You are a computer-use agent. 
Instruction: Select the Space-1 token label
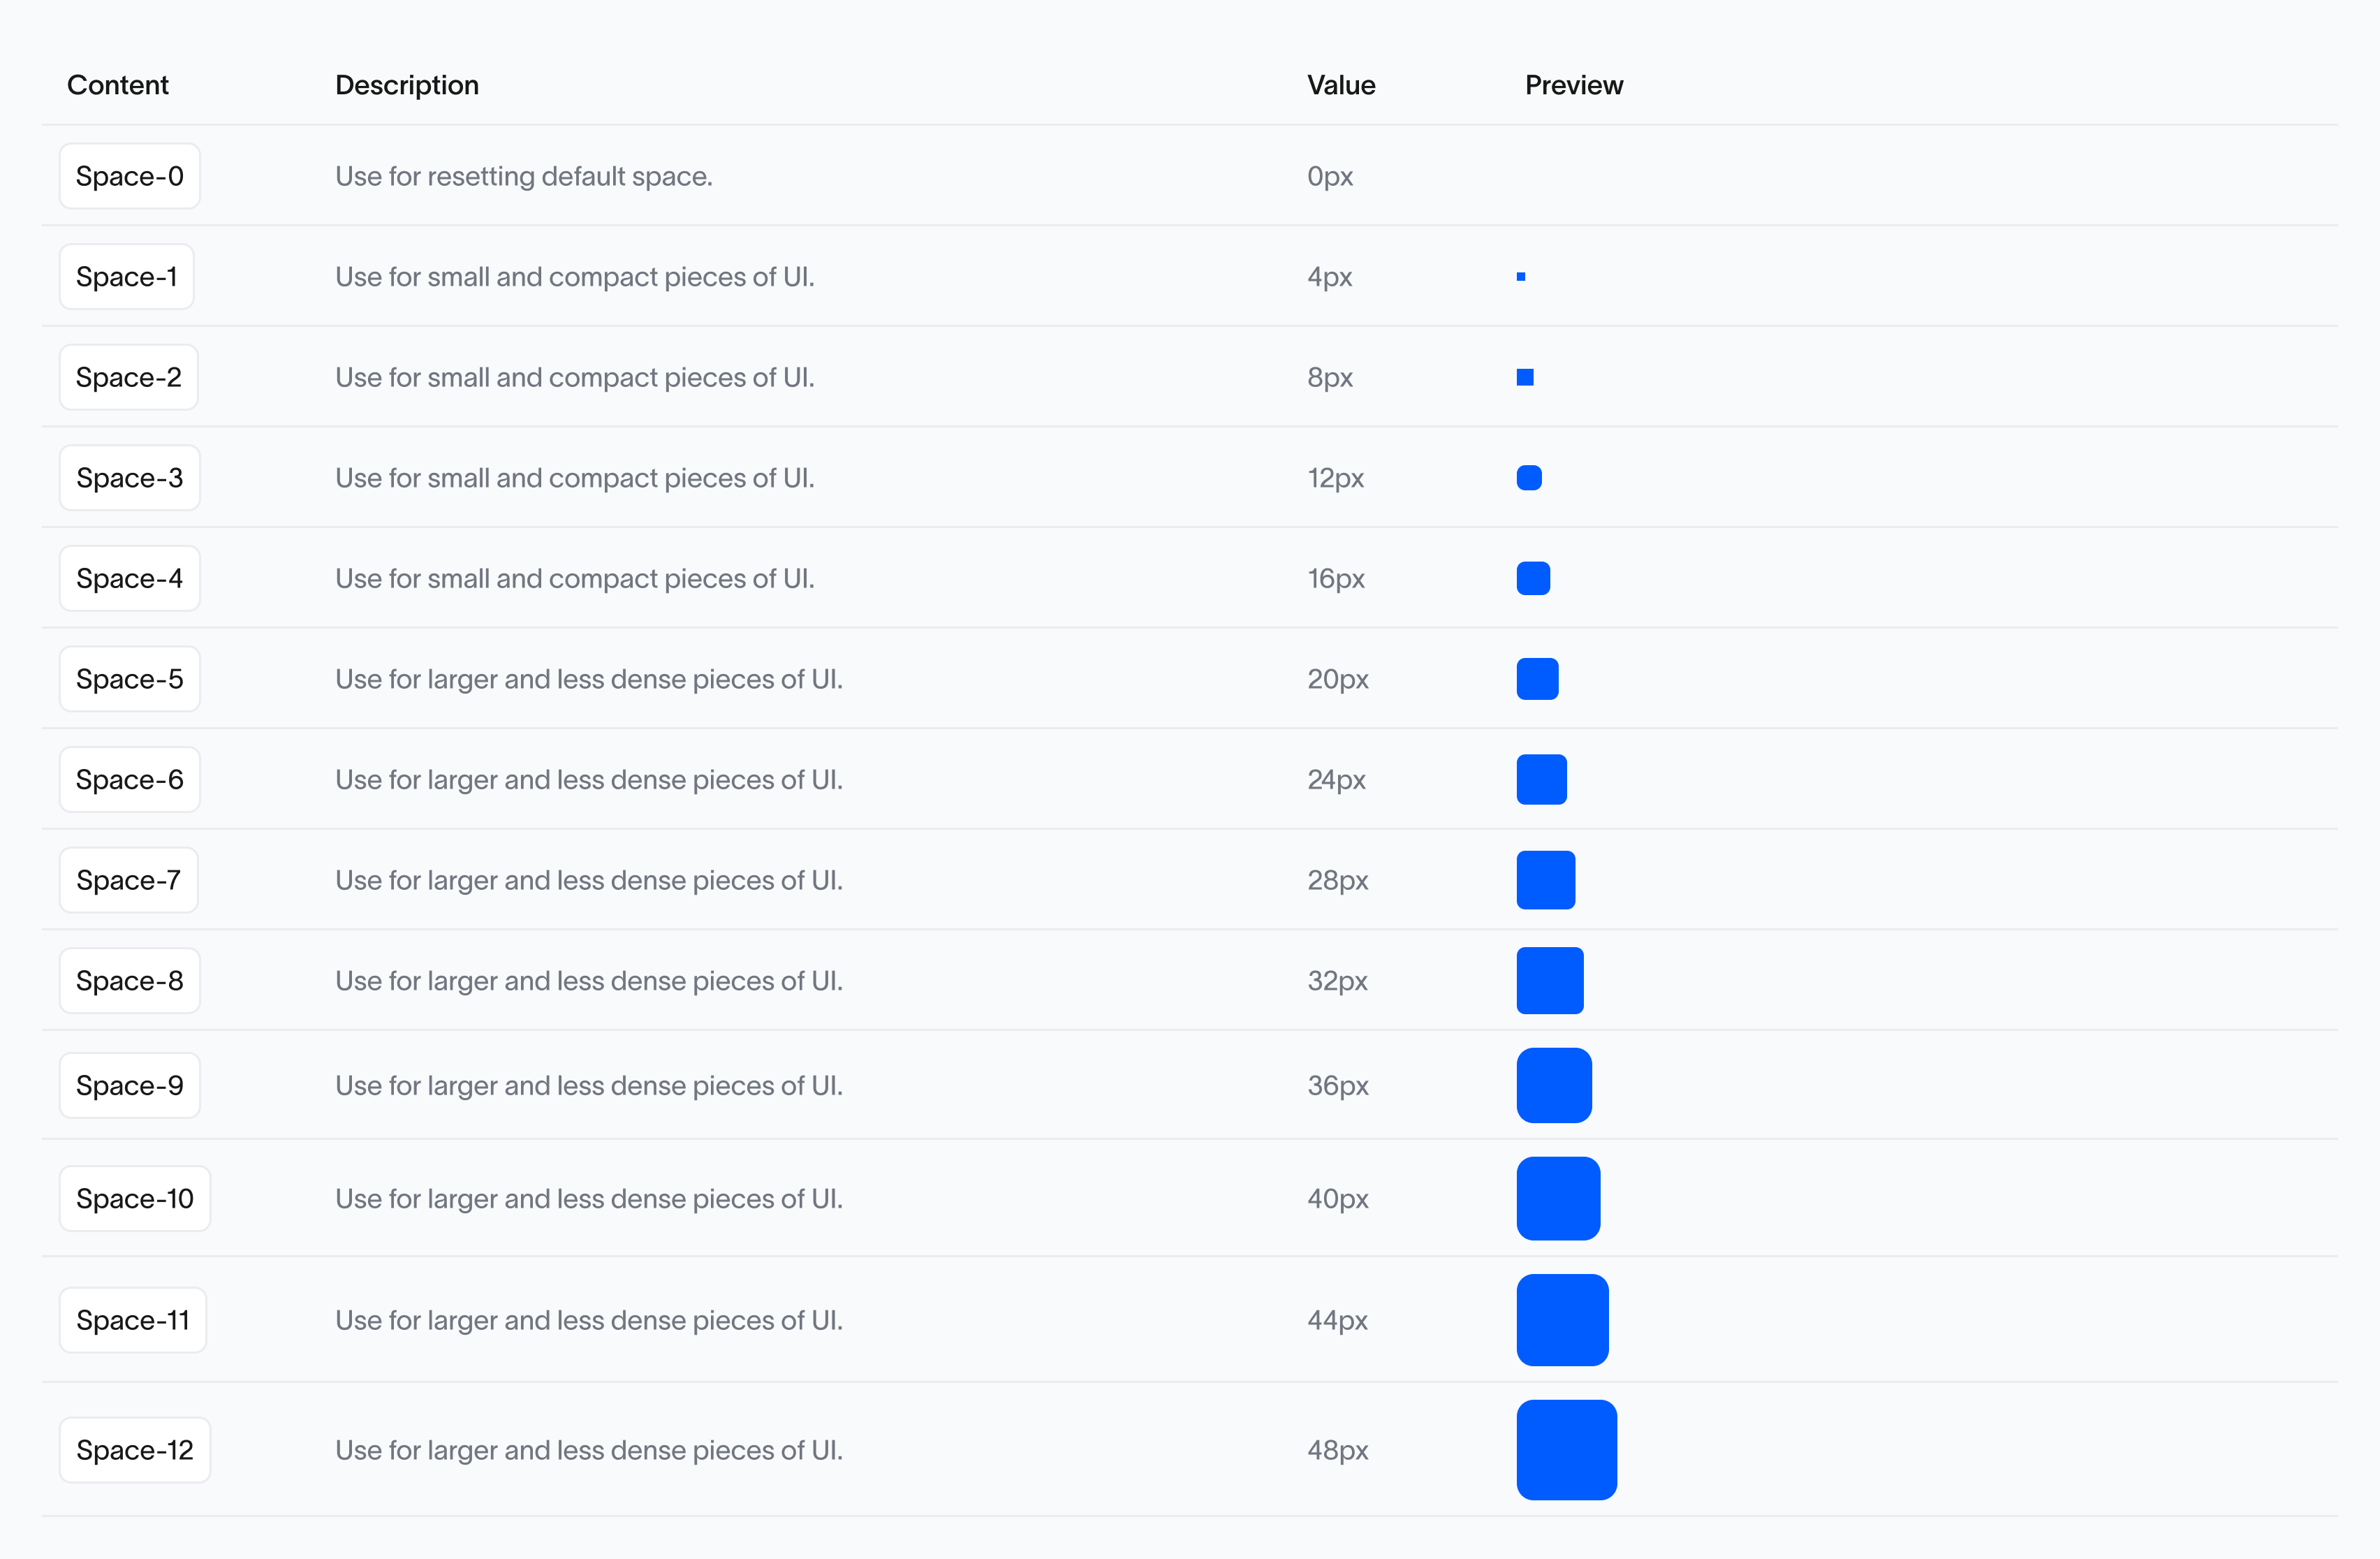pos(127,277)
